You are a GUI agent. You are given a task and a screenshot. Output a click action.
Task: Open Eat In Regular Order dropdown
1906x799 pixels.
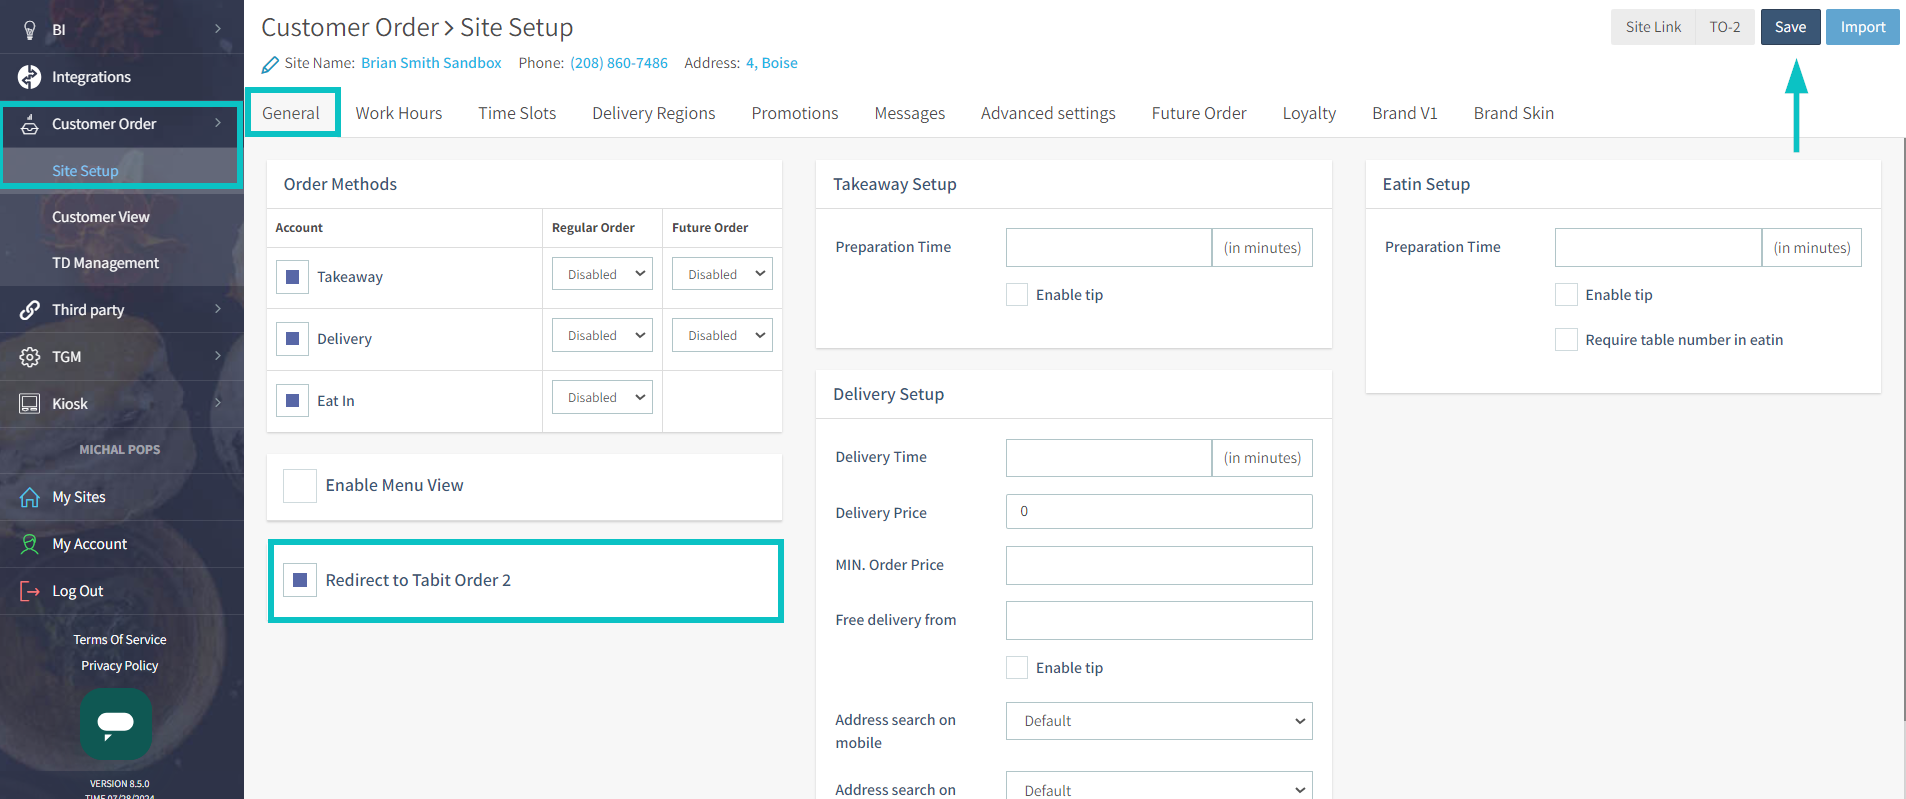coord(602,397)
